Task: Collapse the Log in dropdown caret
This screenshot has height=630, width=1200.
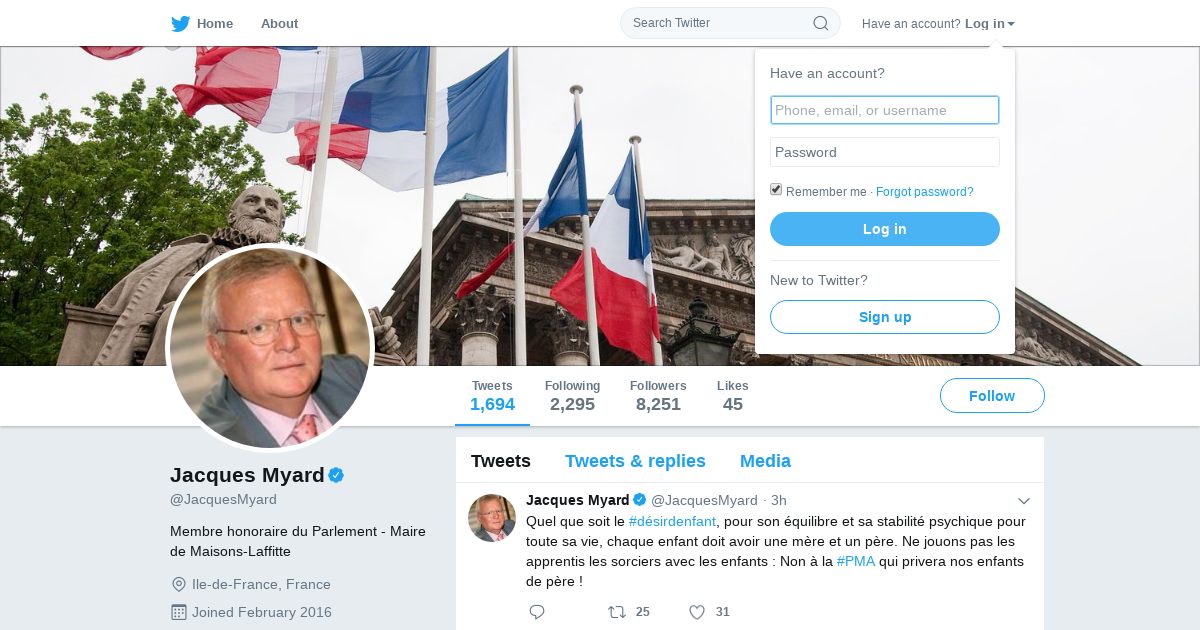Action: pyautogui.click(x=1011, y=24)
